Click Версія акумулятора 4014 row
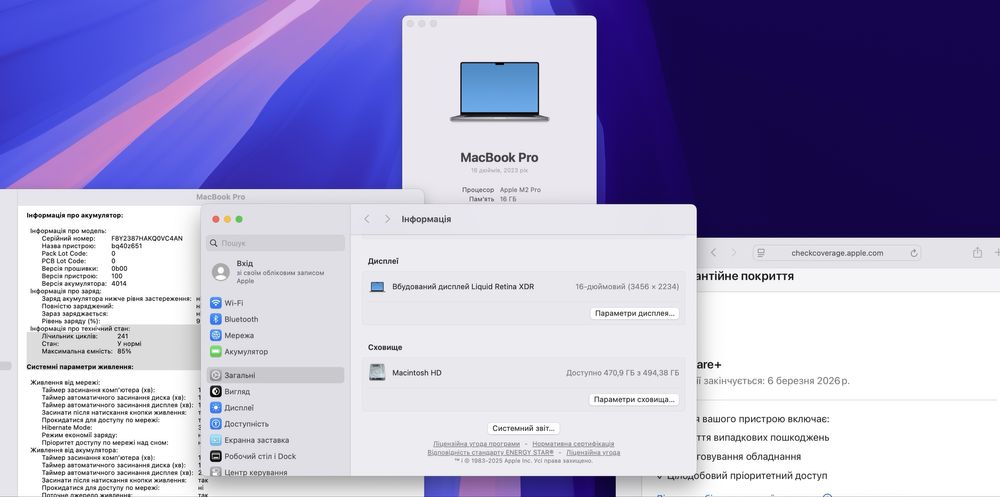 coord(84,283)
